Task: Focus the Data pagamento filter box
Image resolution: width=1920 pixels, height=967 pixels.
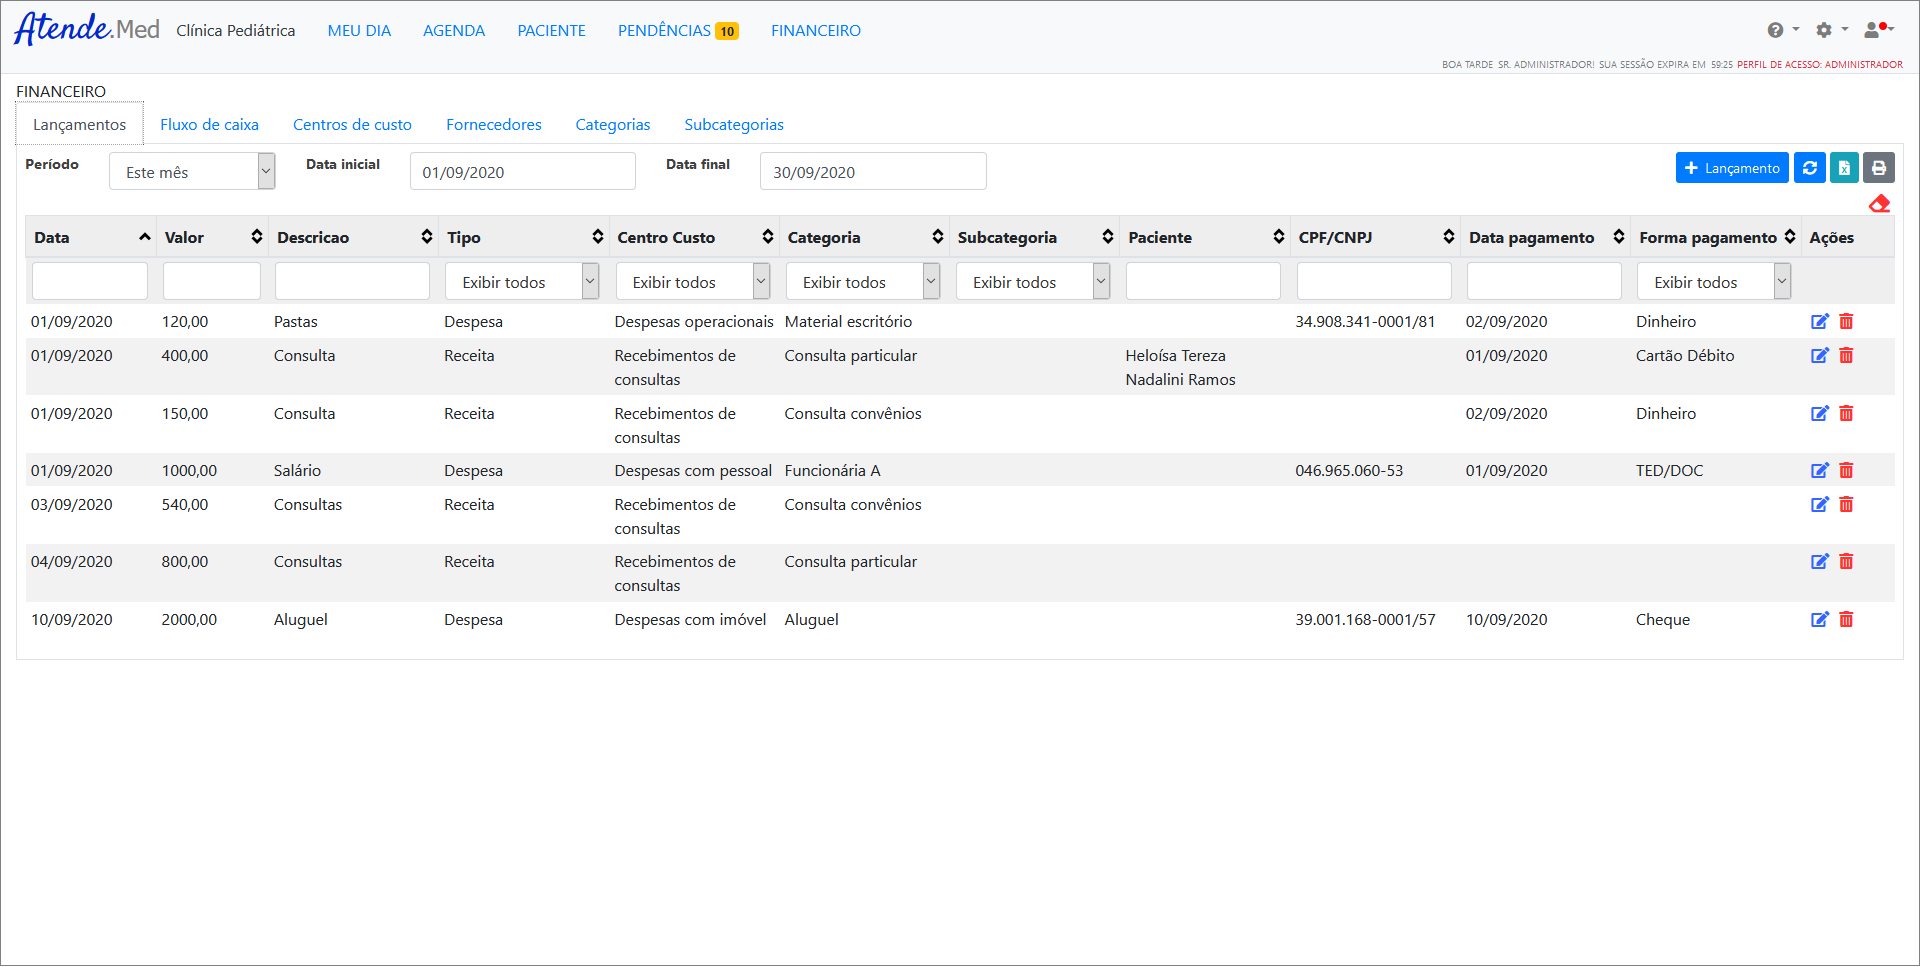Action: click(1544, 281)
